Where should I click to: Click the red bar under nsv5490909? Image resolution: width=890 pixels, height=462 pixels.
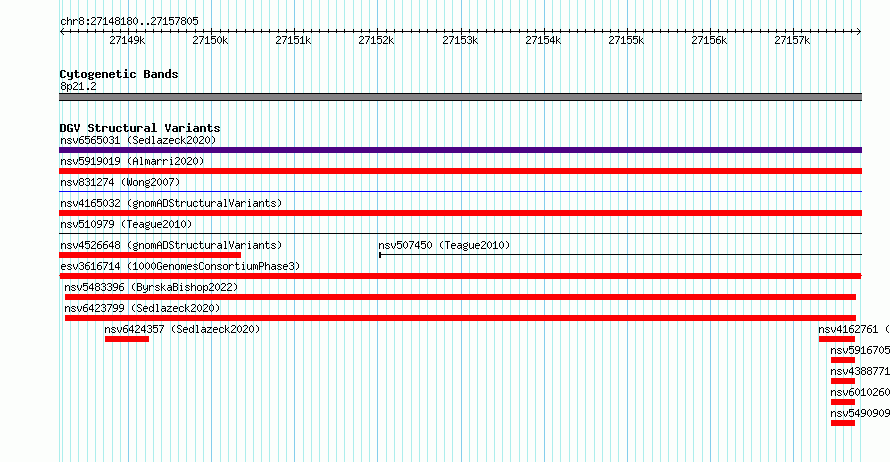pos(843,423)
